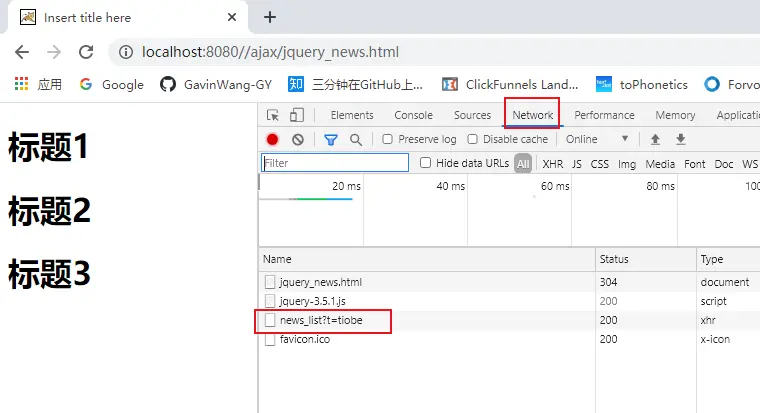
Task: Filter requests by Media
Action: [660, 164]
